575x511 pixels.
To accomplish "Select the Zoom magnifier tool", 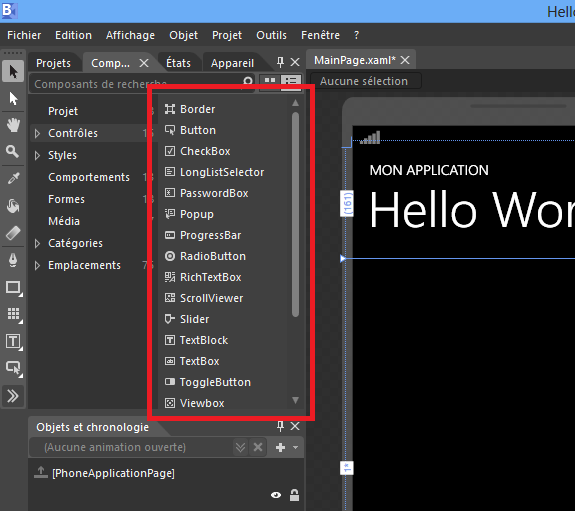I will point(12,151).
